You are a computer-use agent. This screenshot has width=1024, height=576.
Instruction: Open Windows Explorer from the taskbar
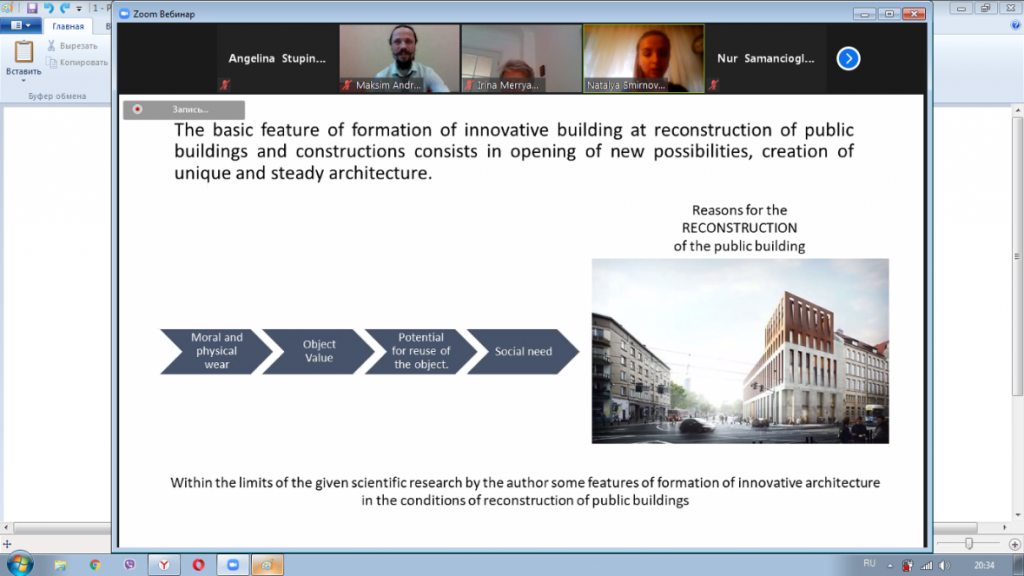[x=59, y=565]
